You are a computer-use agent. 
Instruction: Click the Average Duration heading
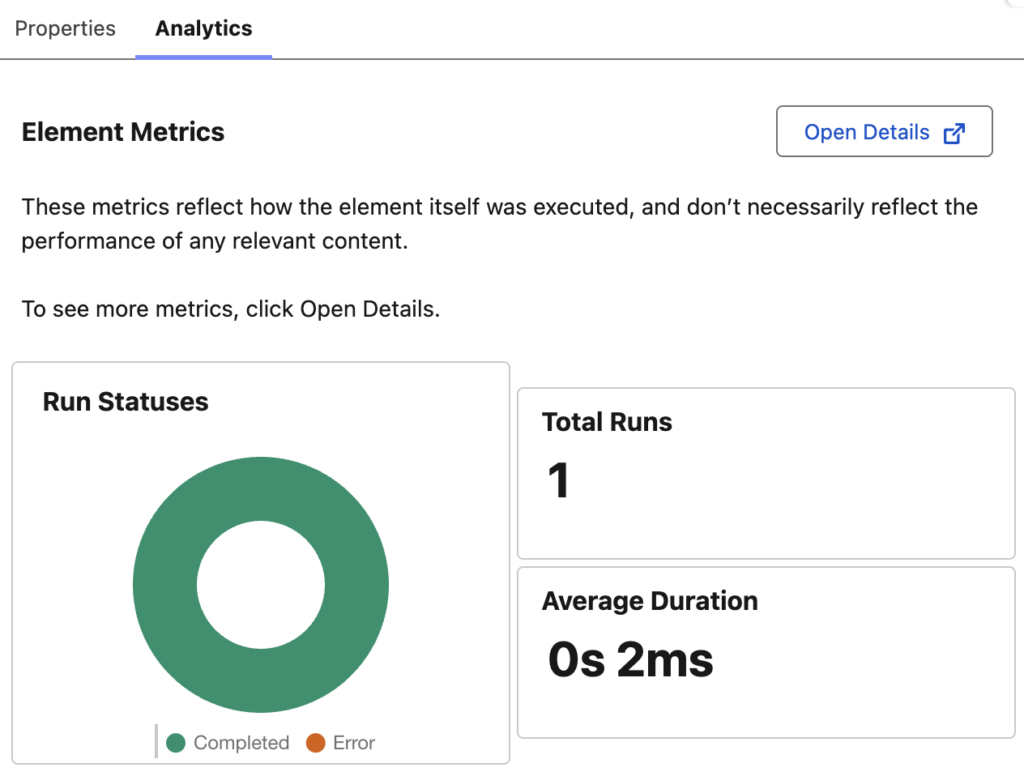coord(649,601)
